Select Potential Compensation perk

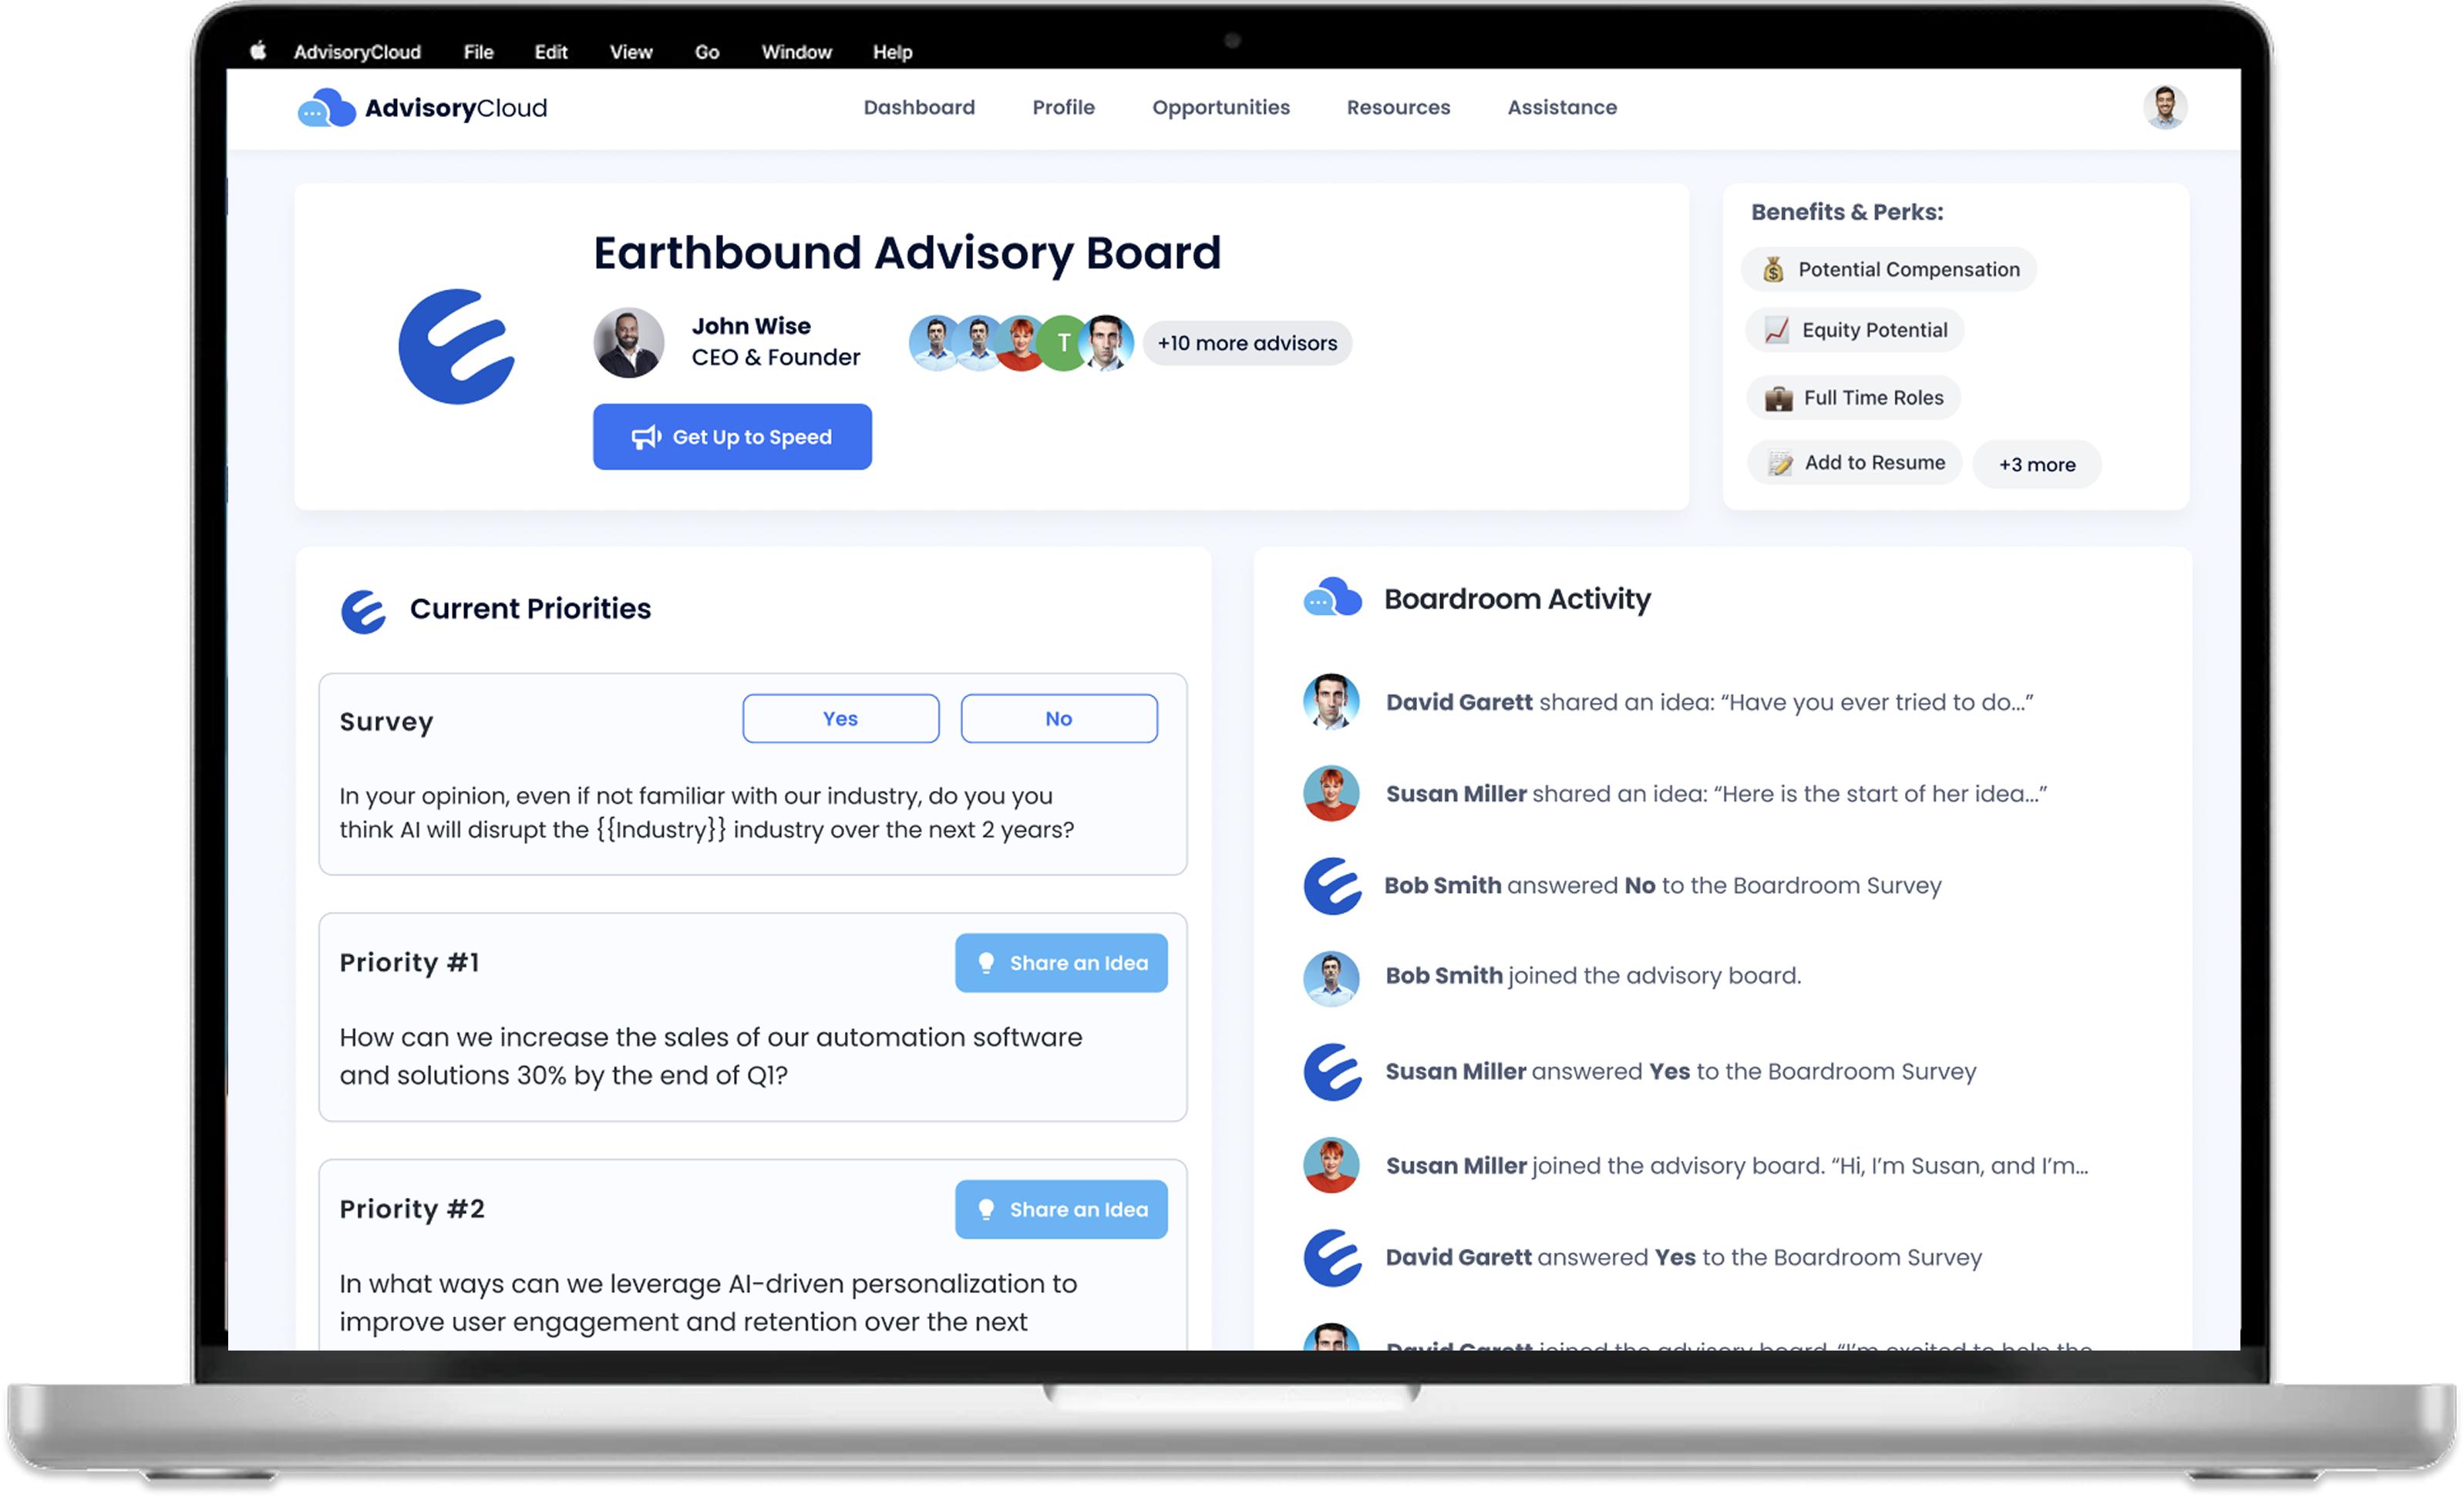click(1888, 269)
